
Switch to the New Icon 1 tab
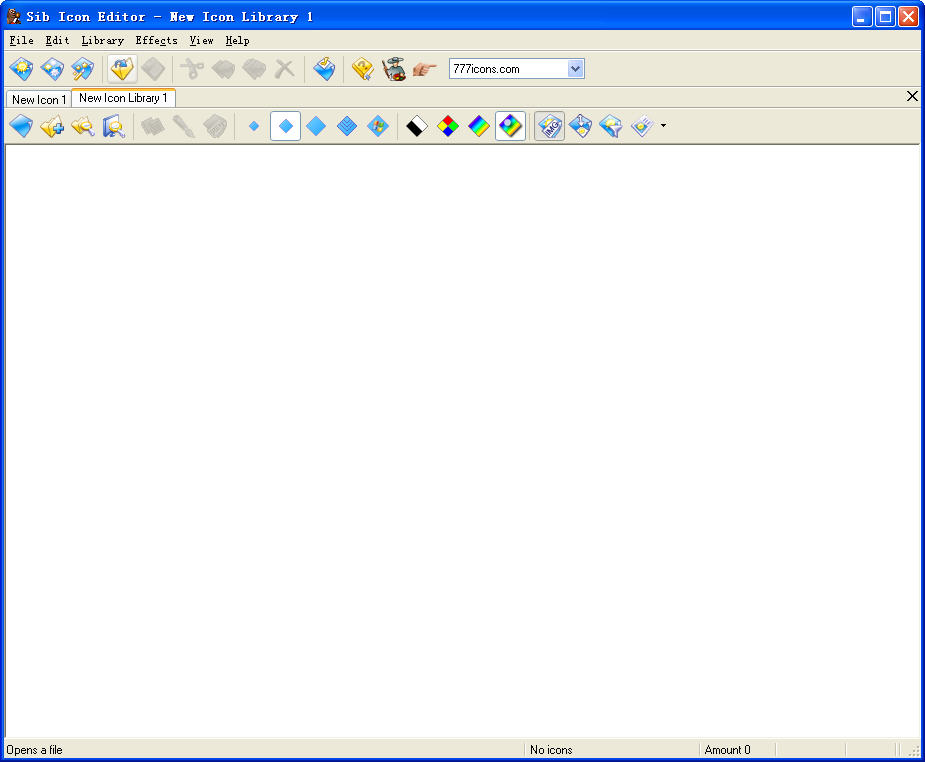click(39, 100)
